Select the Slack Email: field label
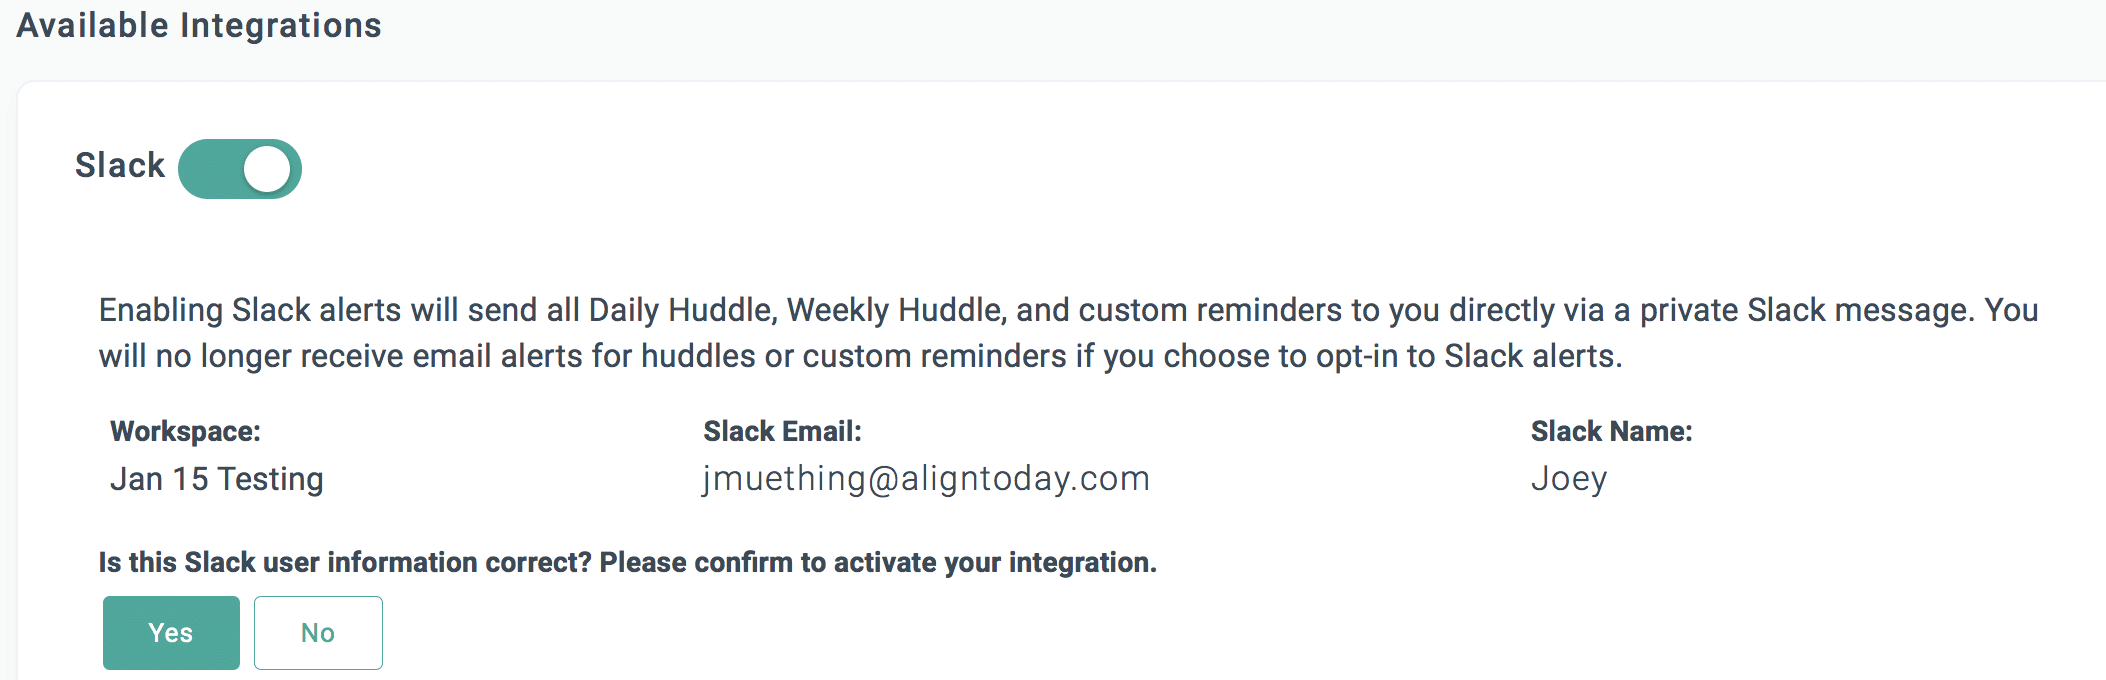 click(x=782, y=431)
